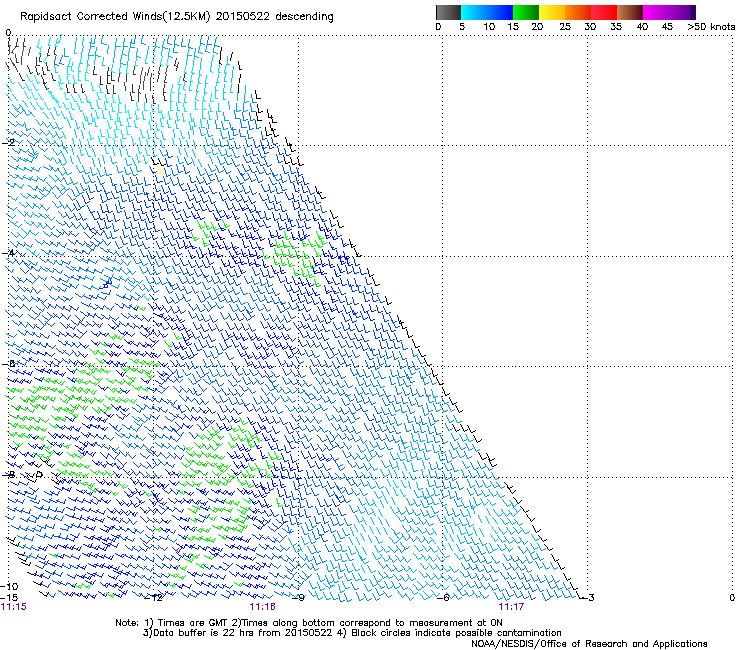The height and width of the screenshot is (650, 740).
Task: Click the note 'Black circles indicate possible contamination'
Action: (x=456, y=633)
